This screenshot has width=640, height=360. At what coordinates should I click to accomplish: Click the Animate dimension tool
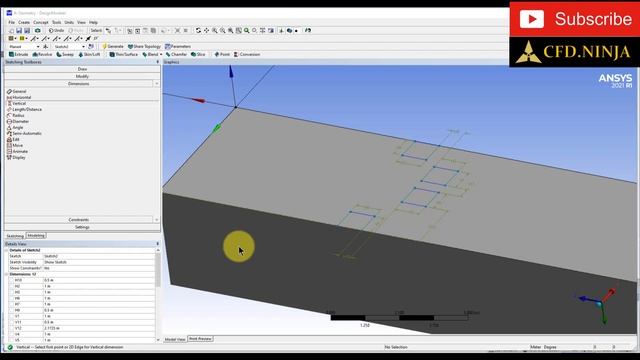click(x=17, y=151)
